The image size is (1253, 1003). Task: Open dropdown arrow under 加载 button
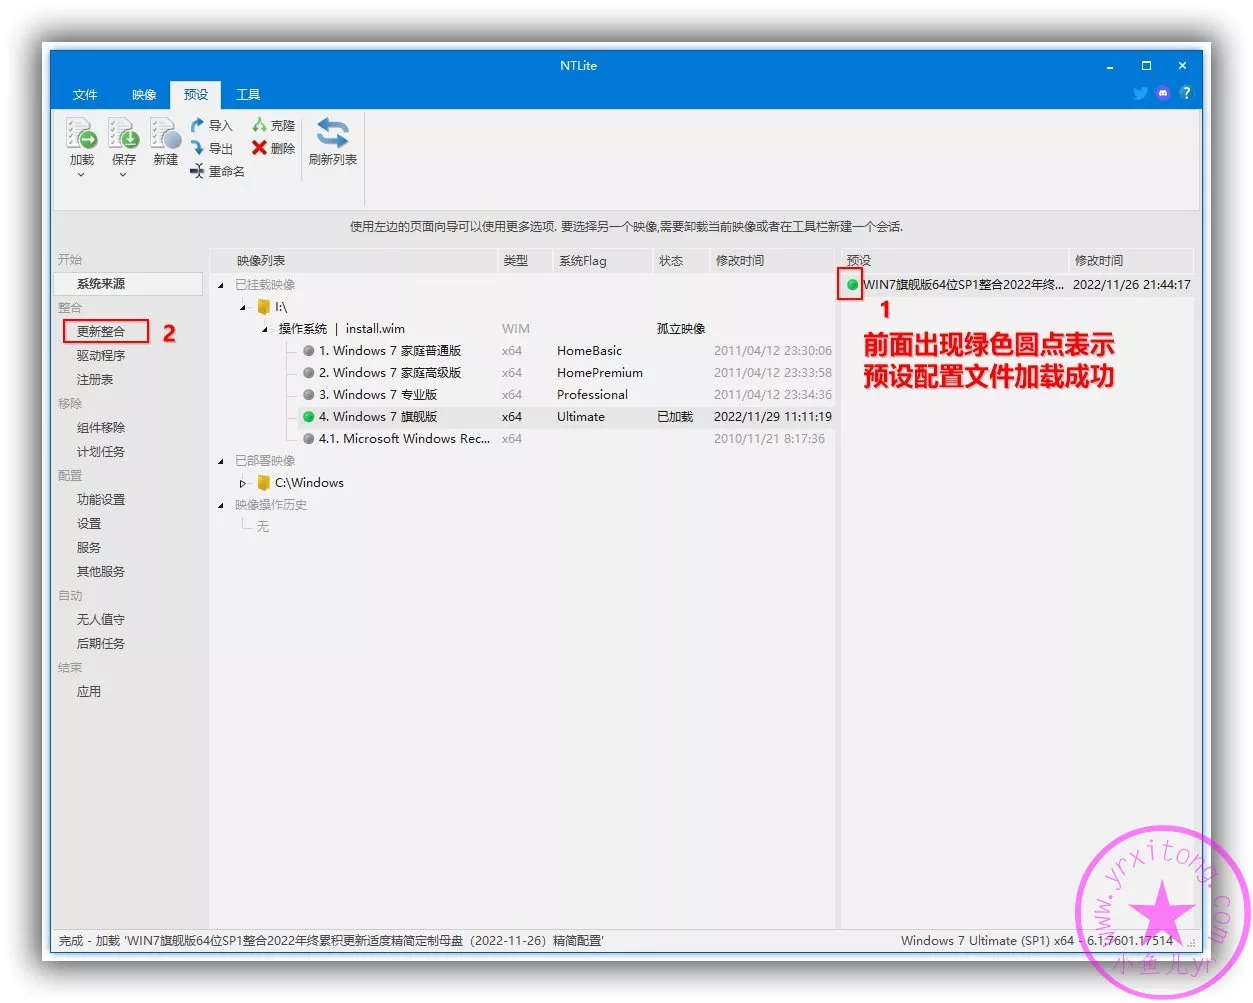click(x=81, y=175)
